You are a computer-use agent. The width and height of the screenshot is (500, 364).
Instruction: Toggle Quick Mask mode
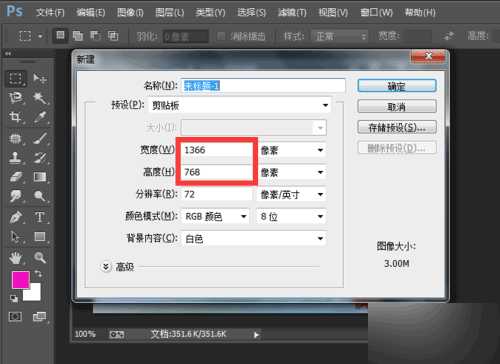[15, 317]
